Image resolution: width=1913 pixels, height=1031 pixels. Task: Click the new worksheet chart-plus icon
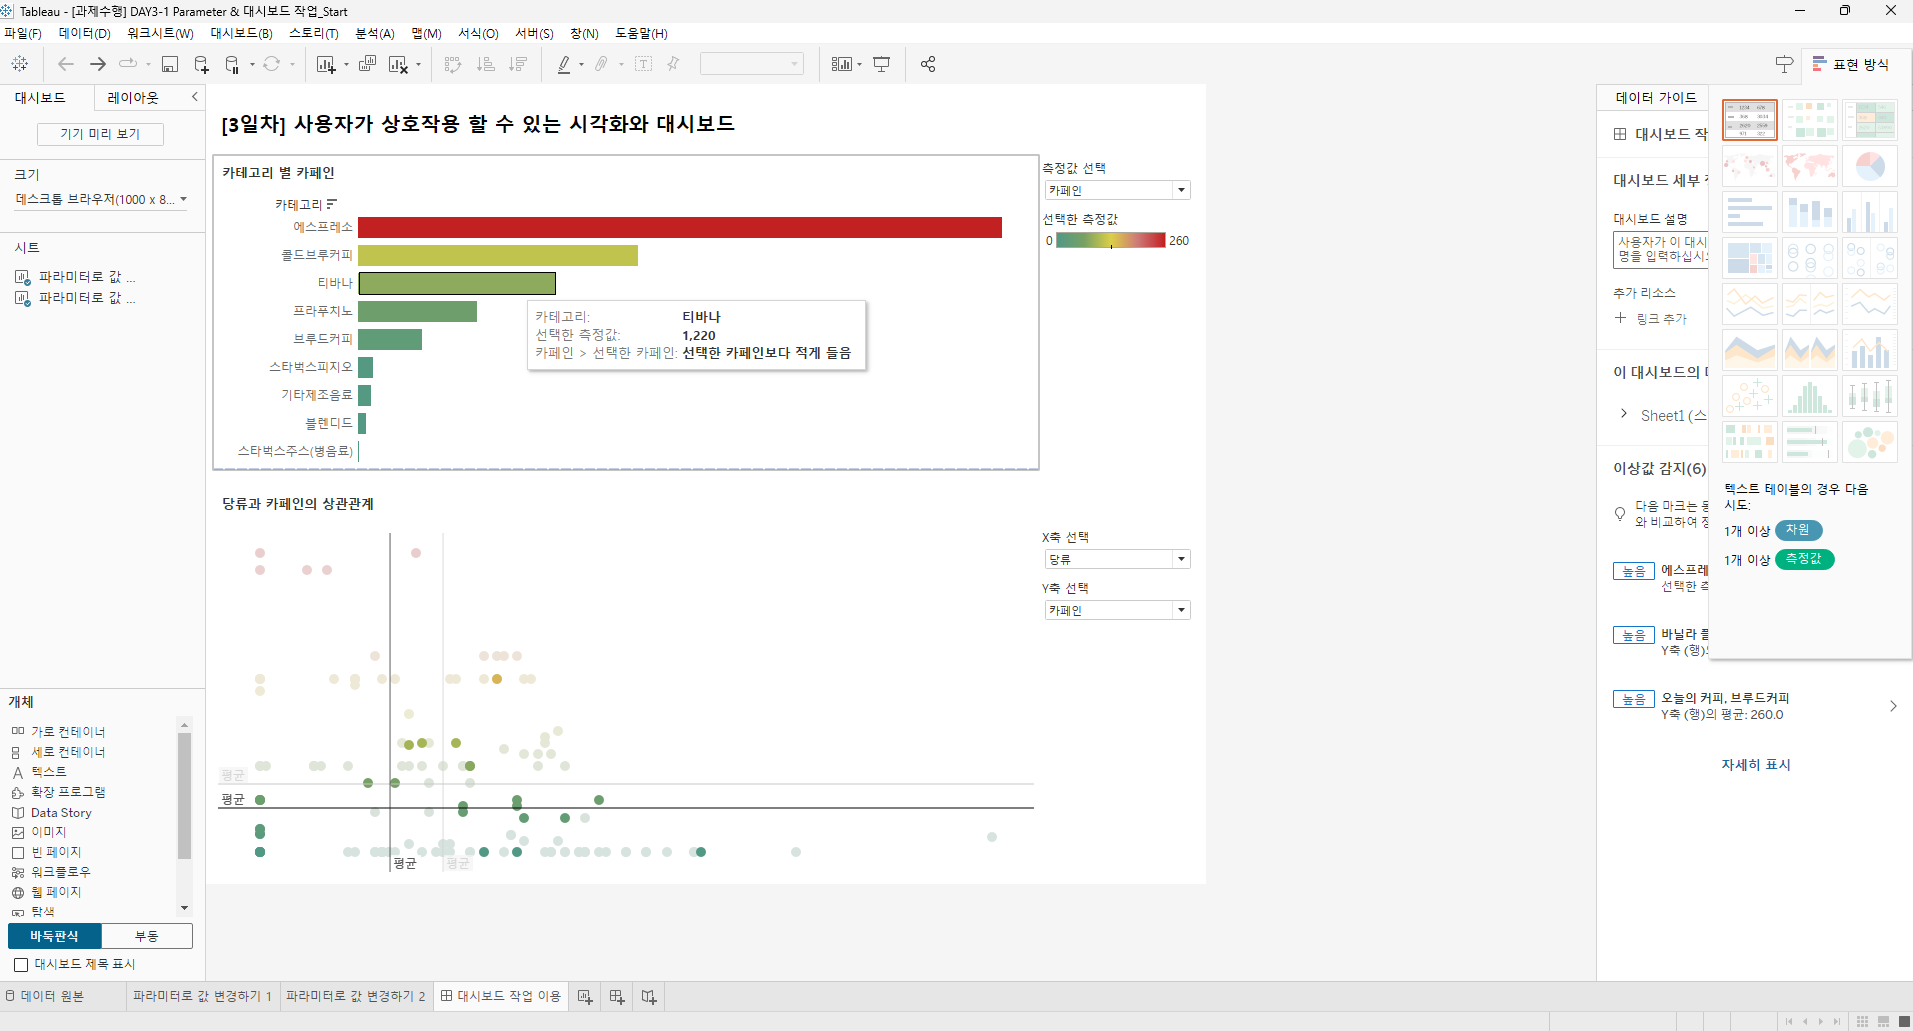[x=326, y=64]
